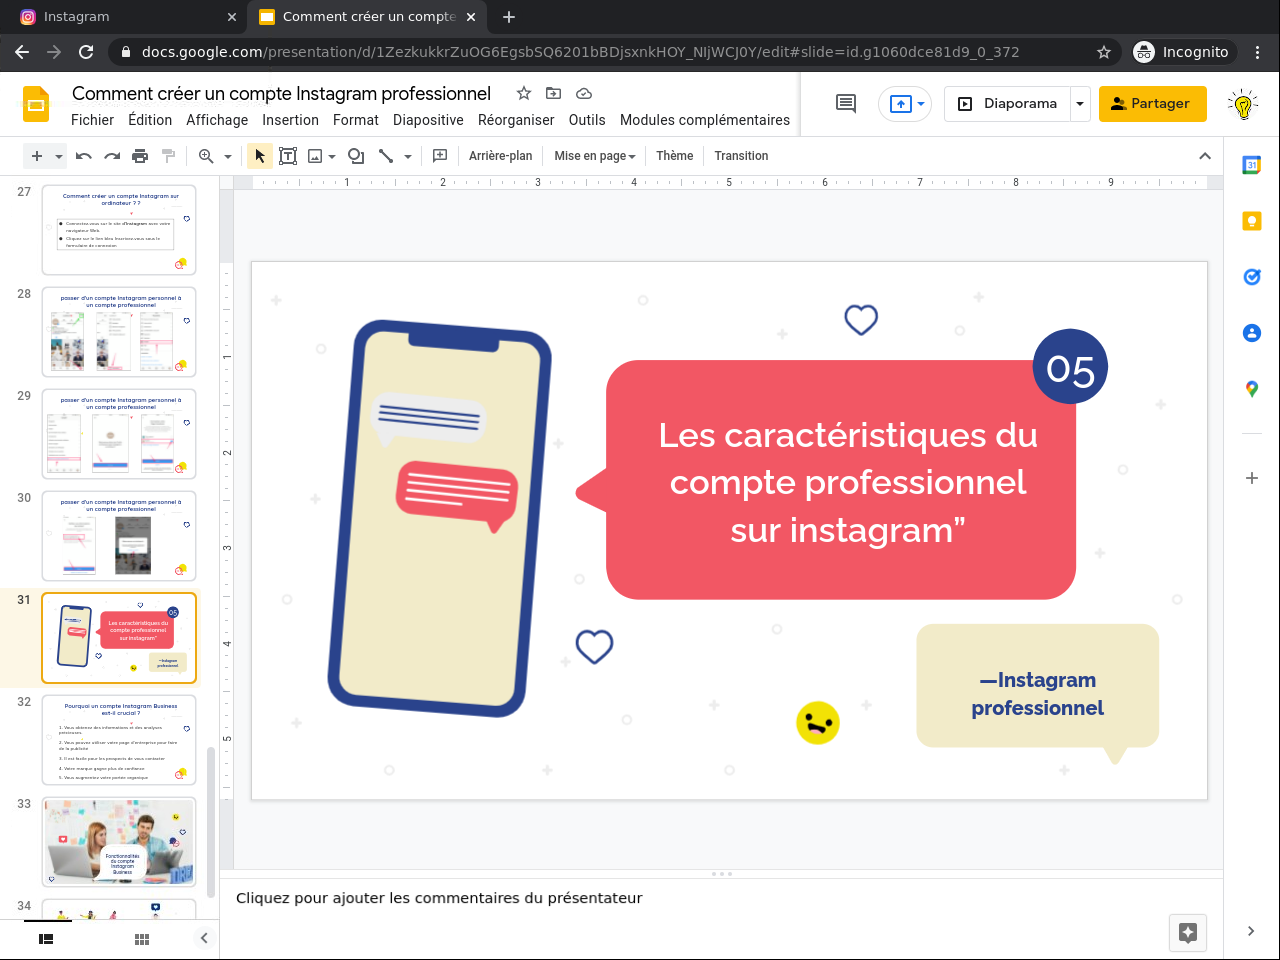Screen dimensions: 1280x960
Task: Switch to grid view of slides
Action: coord(142,939)
